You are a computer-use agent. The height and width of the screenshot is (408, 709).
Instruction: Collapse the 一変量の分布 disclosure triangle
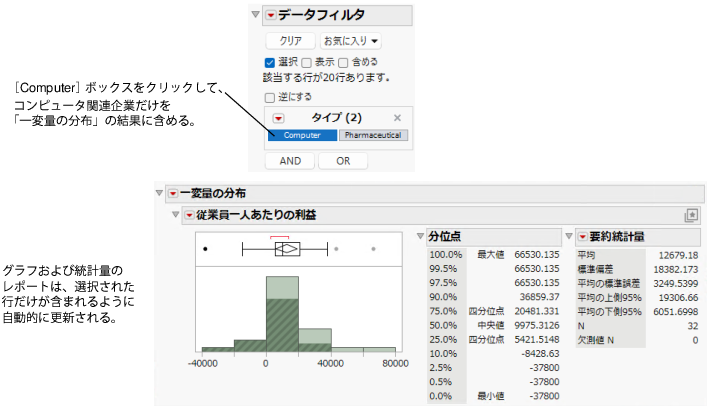tap(159, 193)
